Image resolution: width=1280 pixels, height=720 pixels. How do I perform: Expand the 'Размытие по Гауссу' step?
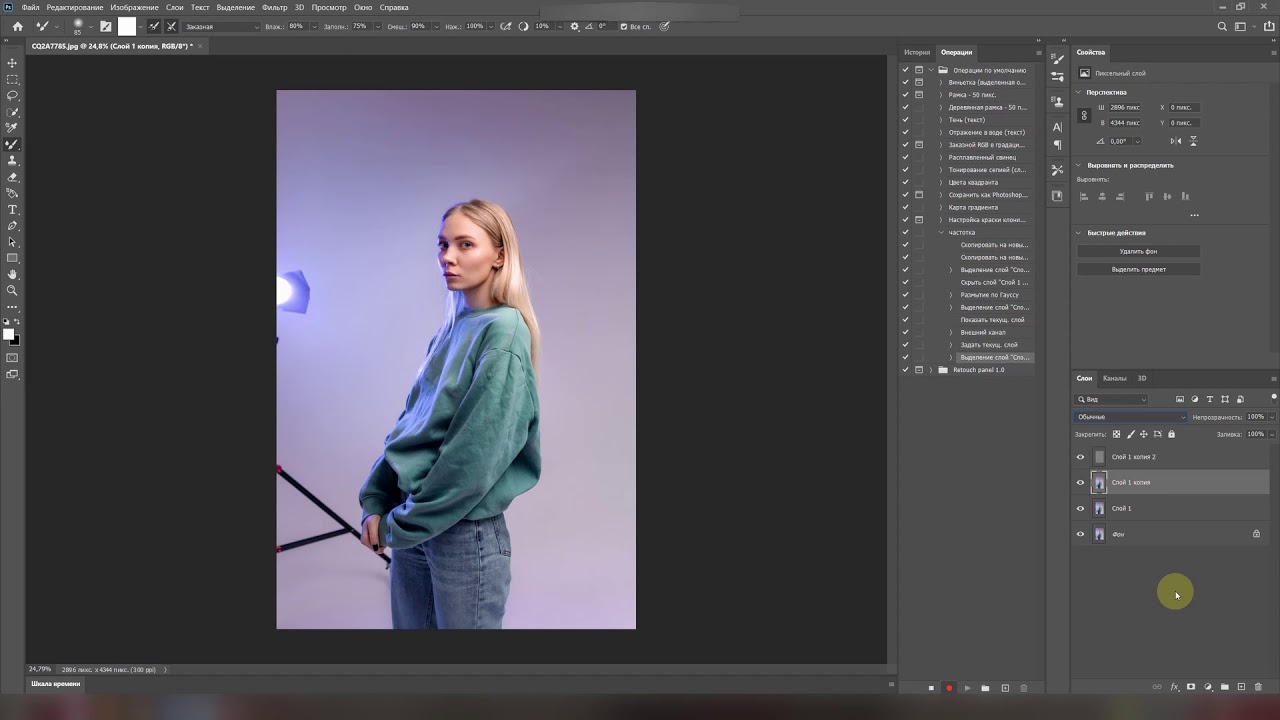coord(951,295)
